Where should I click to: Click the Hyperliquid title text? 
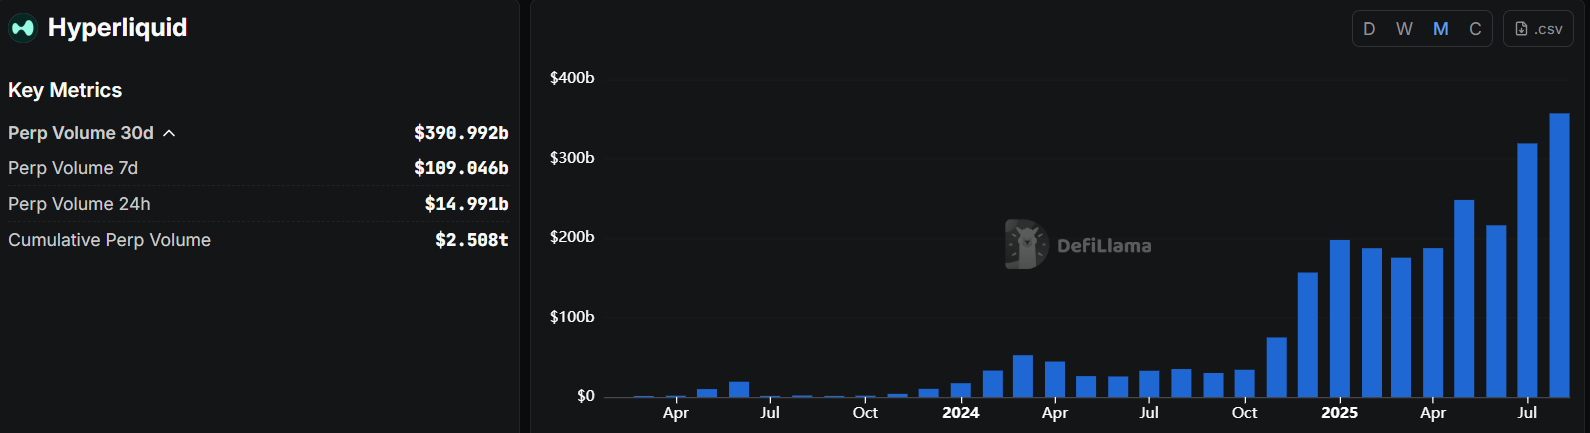(117, 28)
